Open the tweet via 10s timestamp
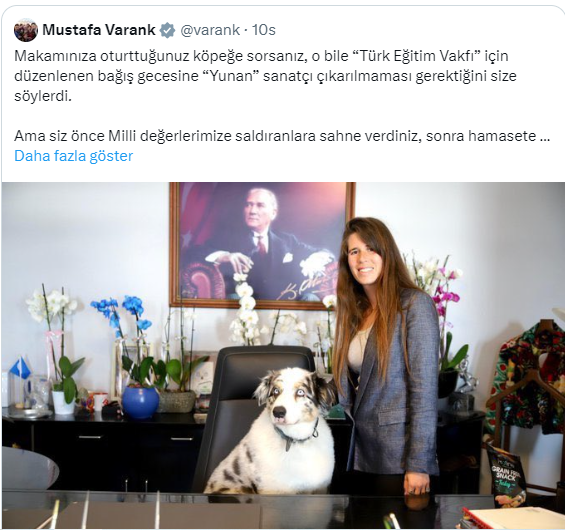Image resolution: width=565 pixels, height=530 pixels. pyautogui.click(x=263, y=30)
